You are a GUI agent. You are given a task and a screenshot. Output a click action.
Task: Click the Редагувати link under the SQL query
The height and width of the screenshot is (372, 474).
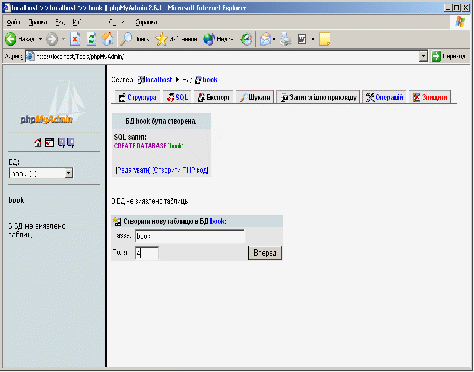tap(132, 170)
